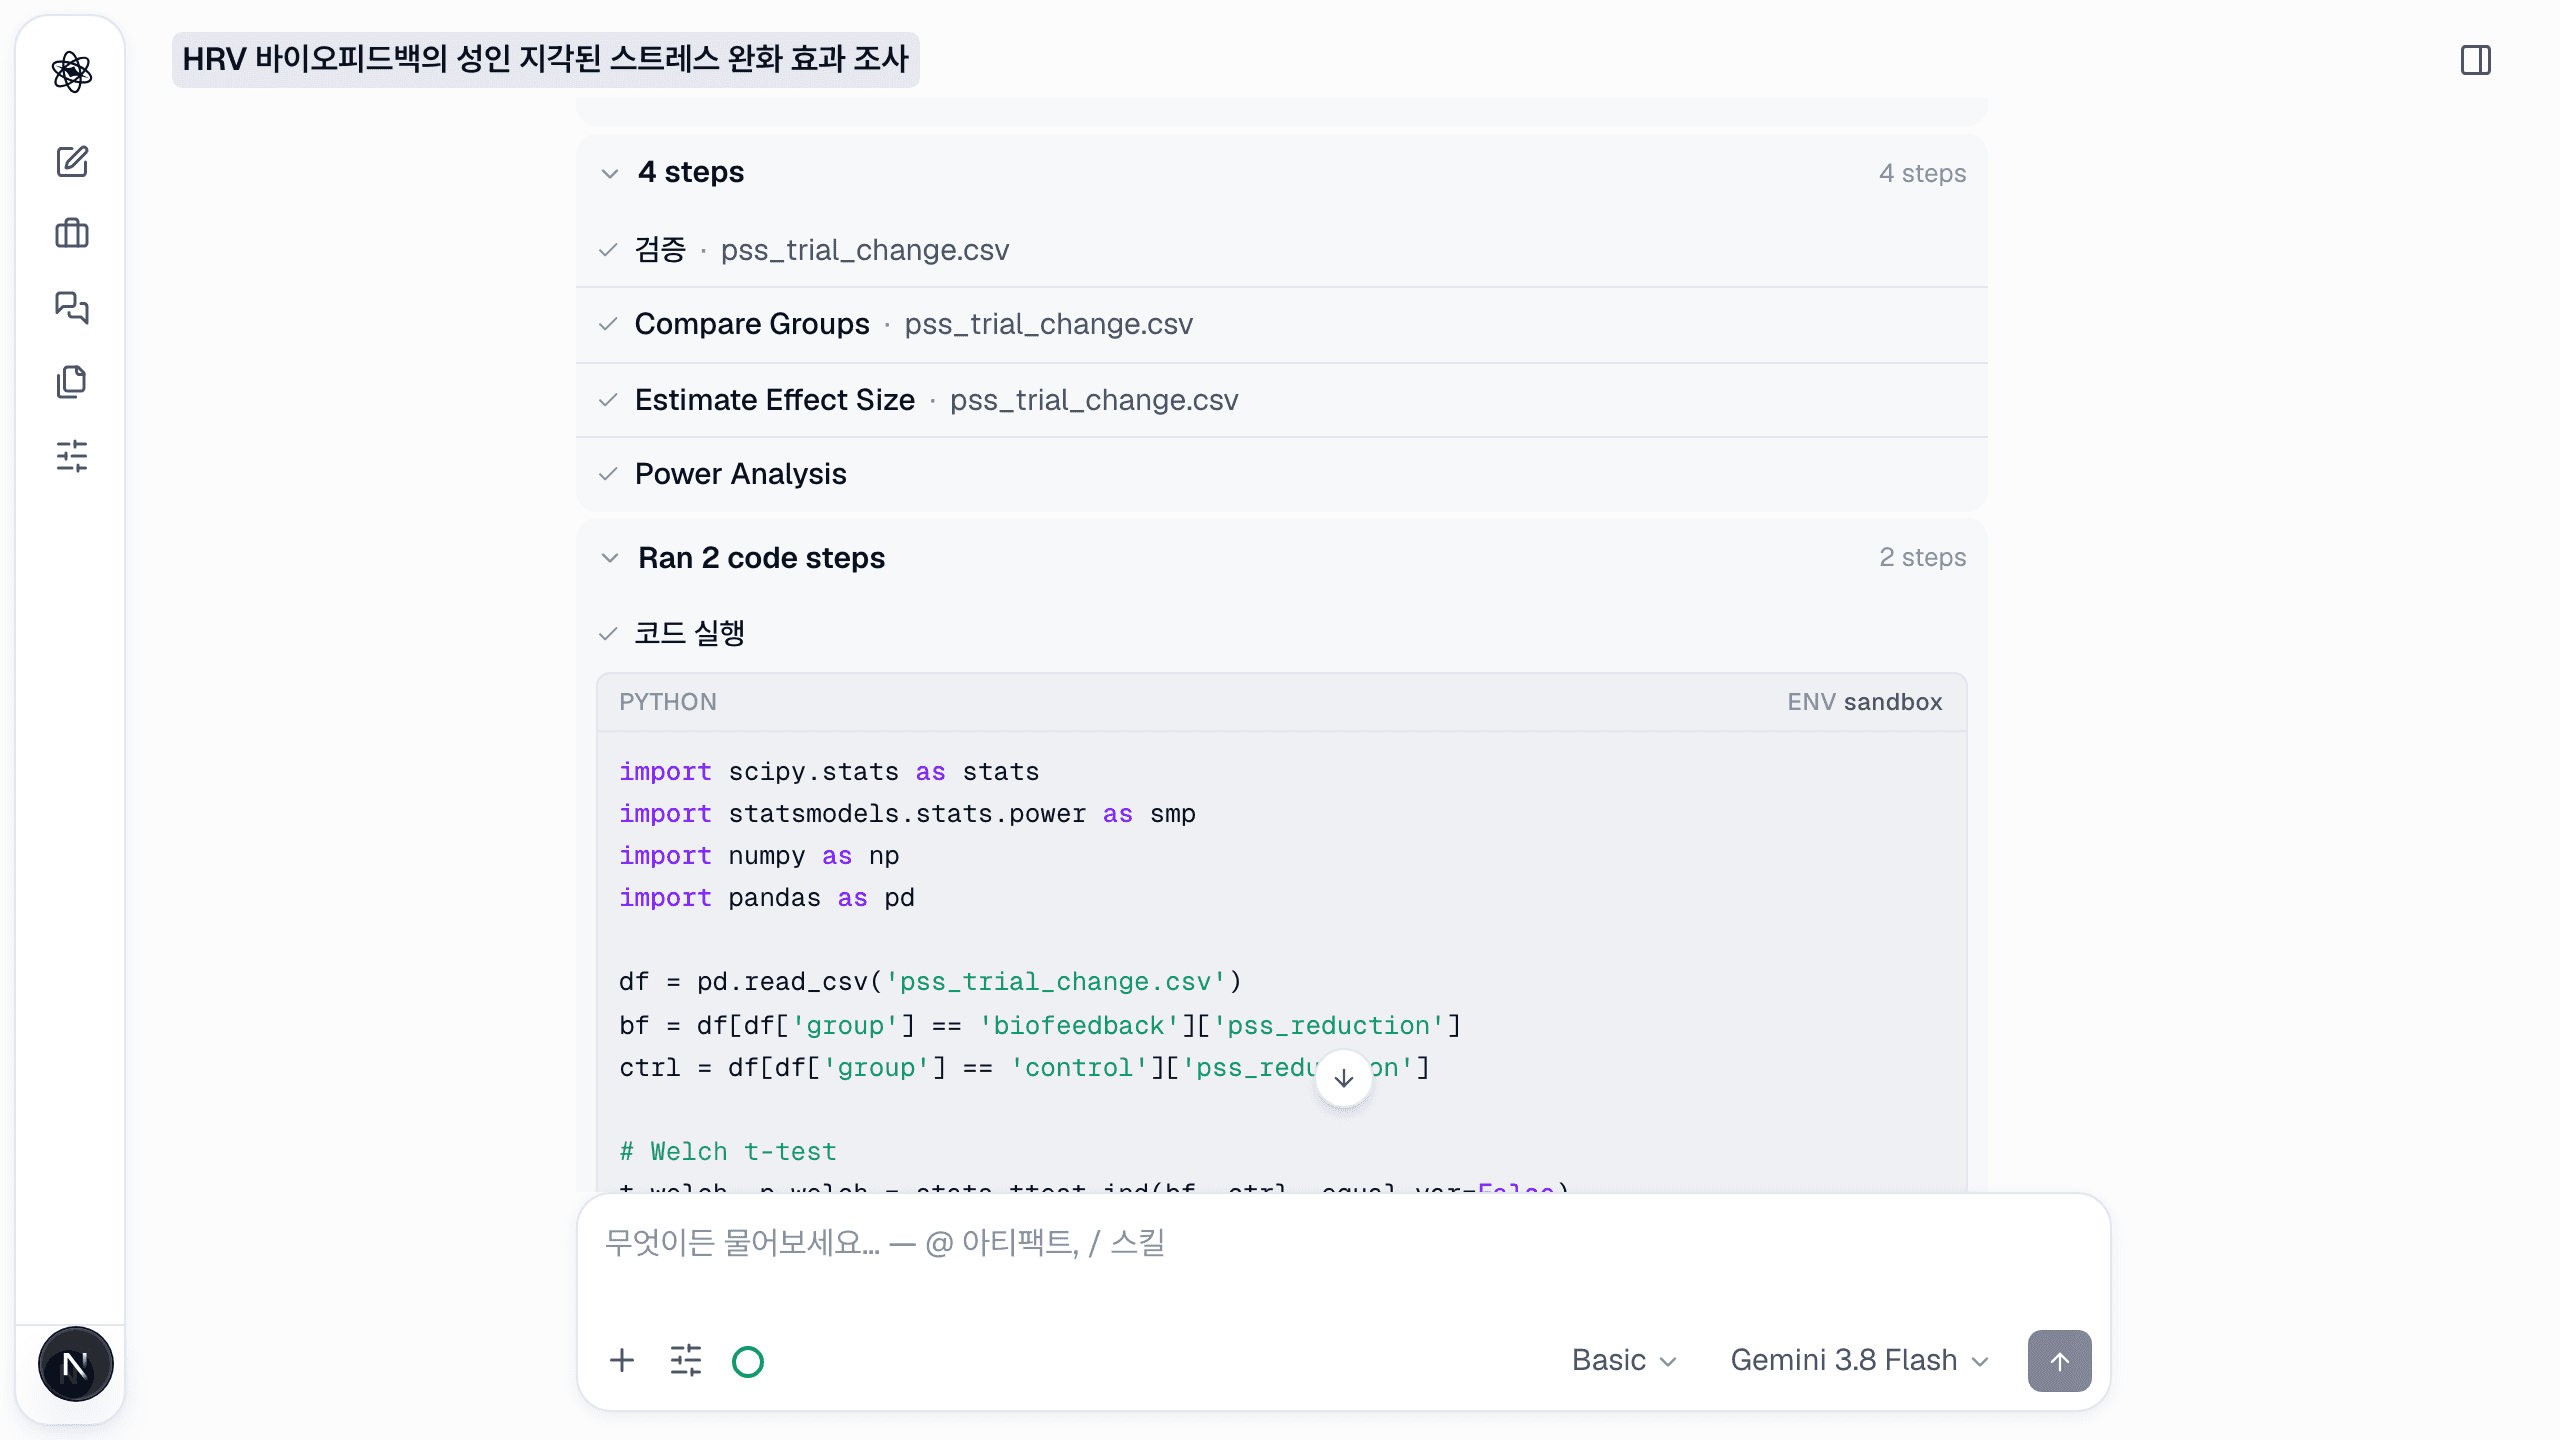This screenshot has width=2560, height=1440.
Task: Open composer tools sliders icon
Action: 686,1360
